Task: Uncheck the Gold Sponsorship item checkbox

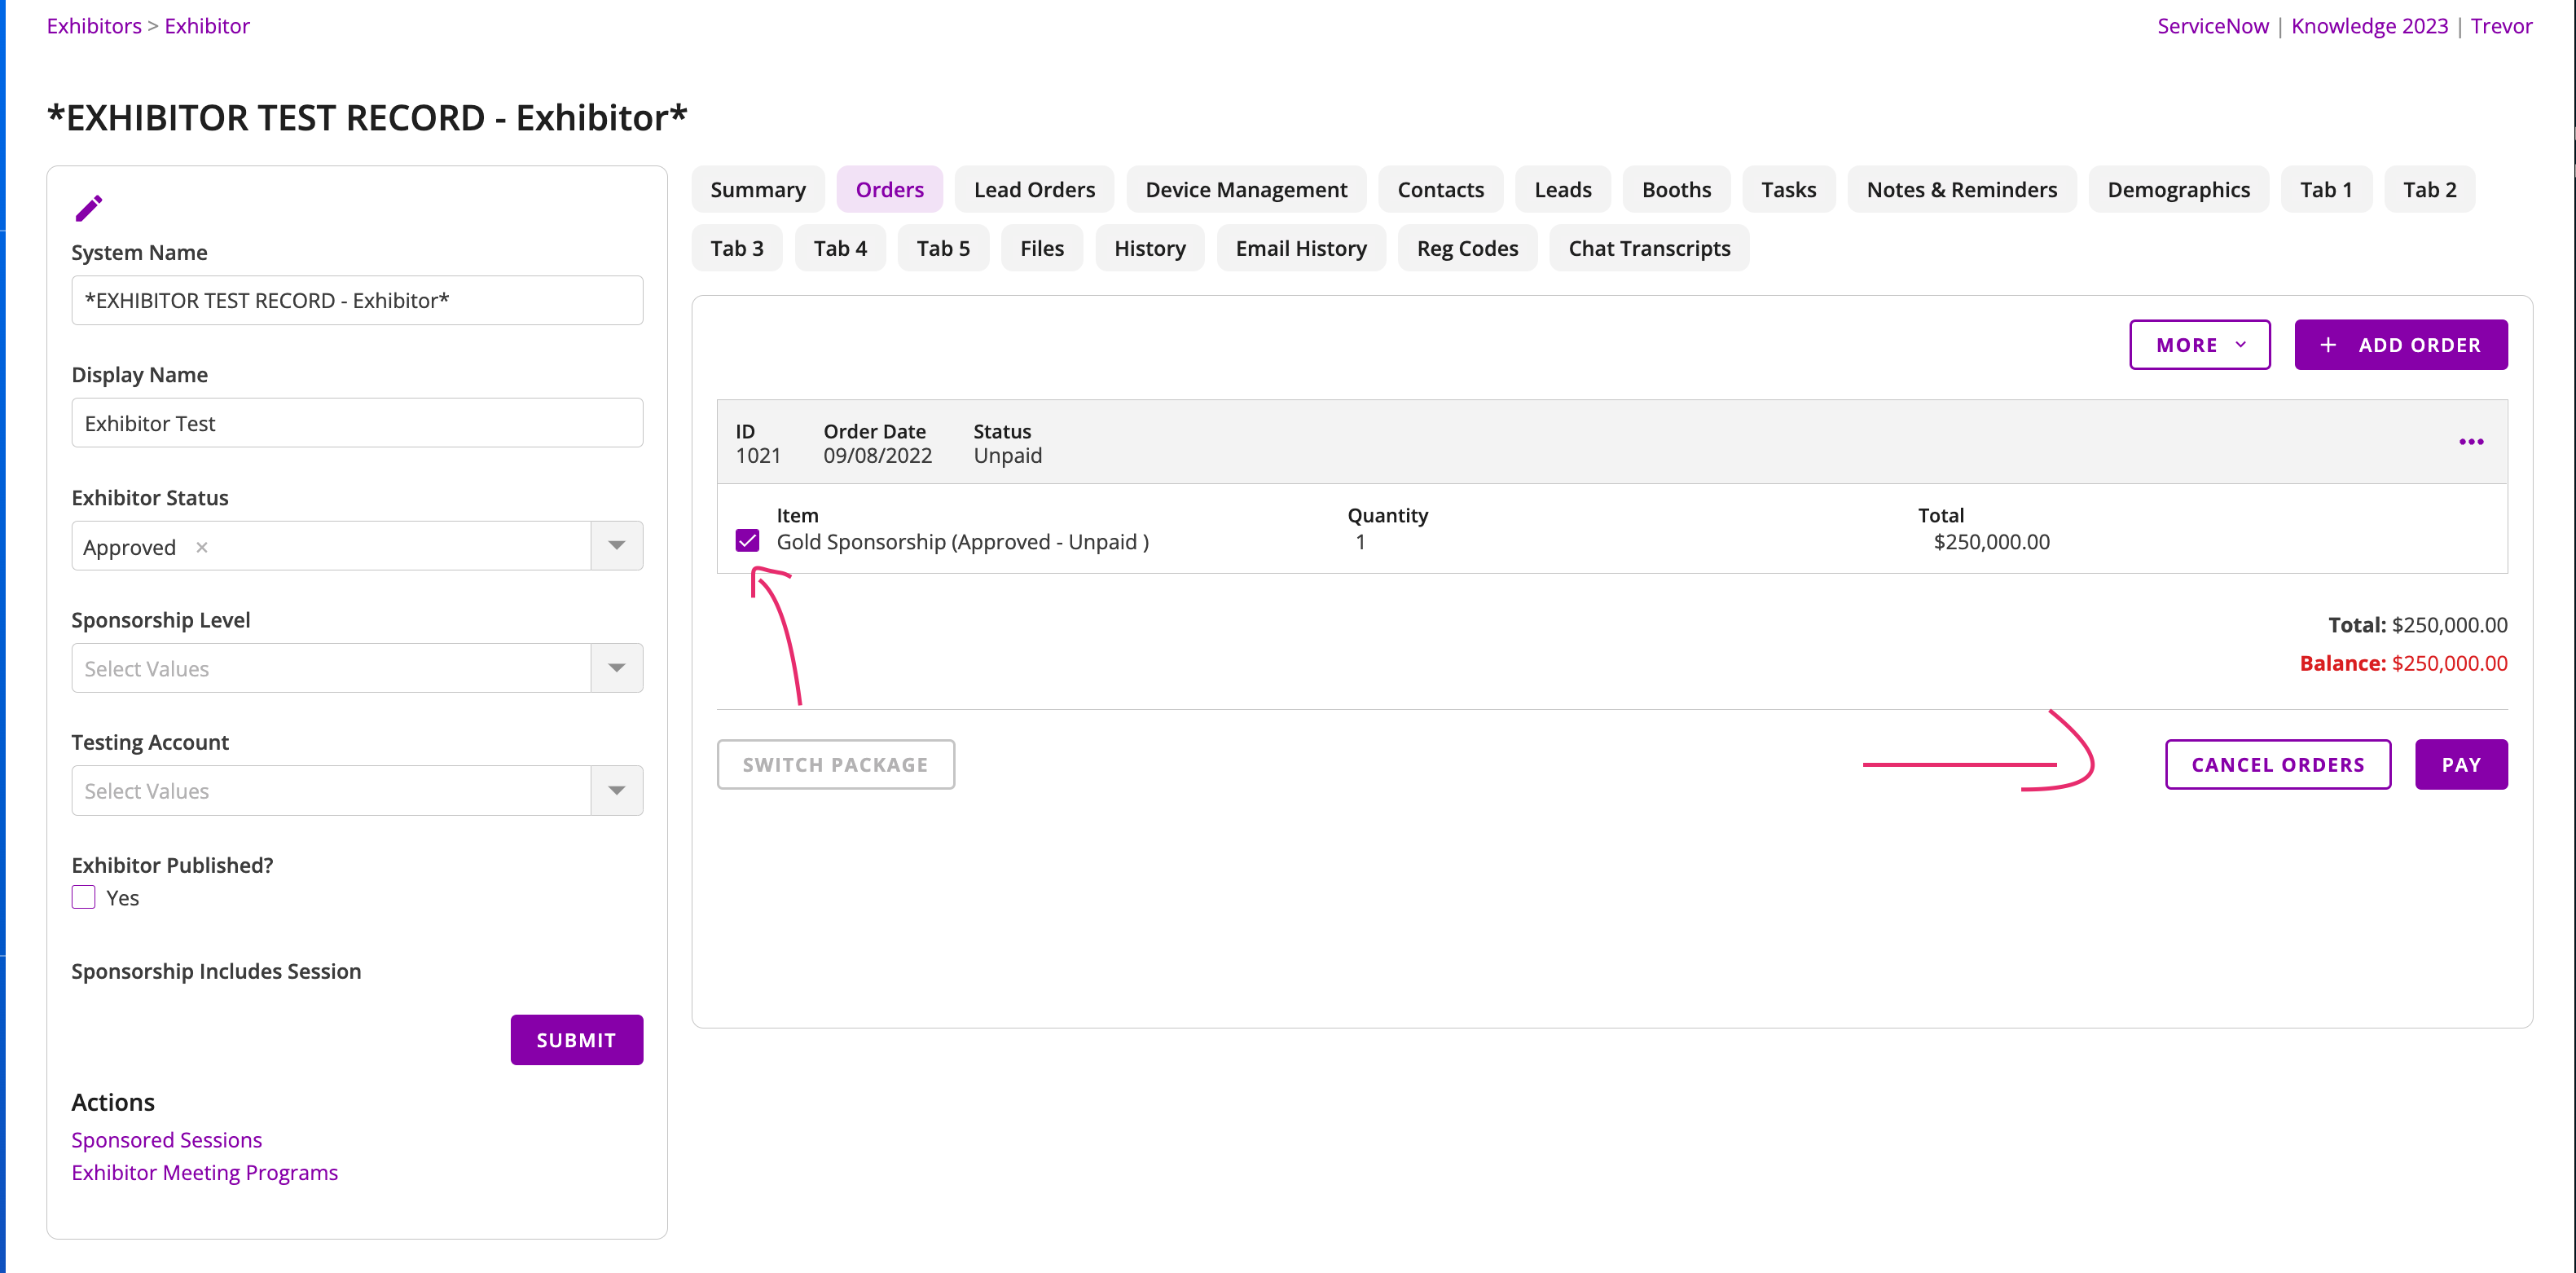Action: pos(747,541)
